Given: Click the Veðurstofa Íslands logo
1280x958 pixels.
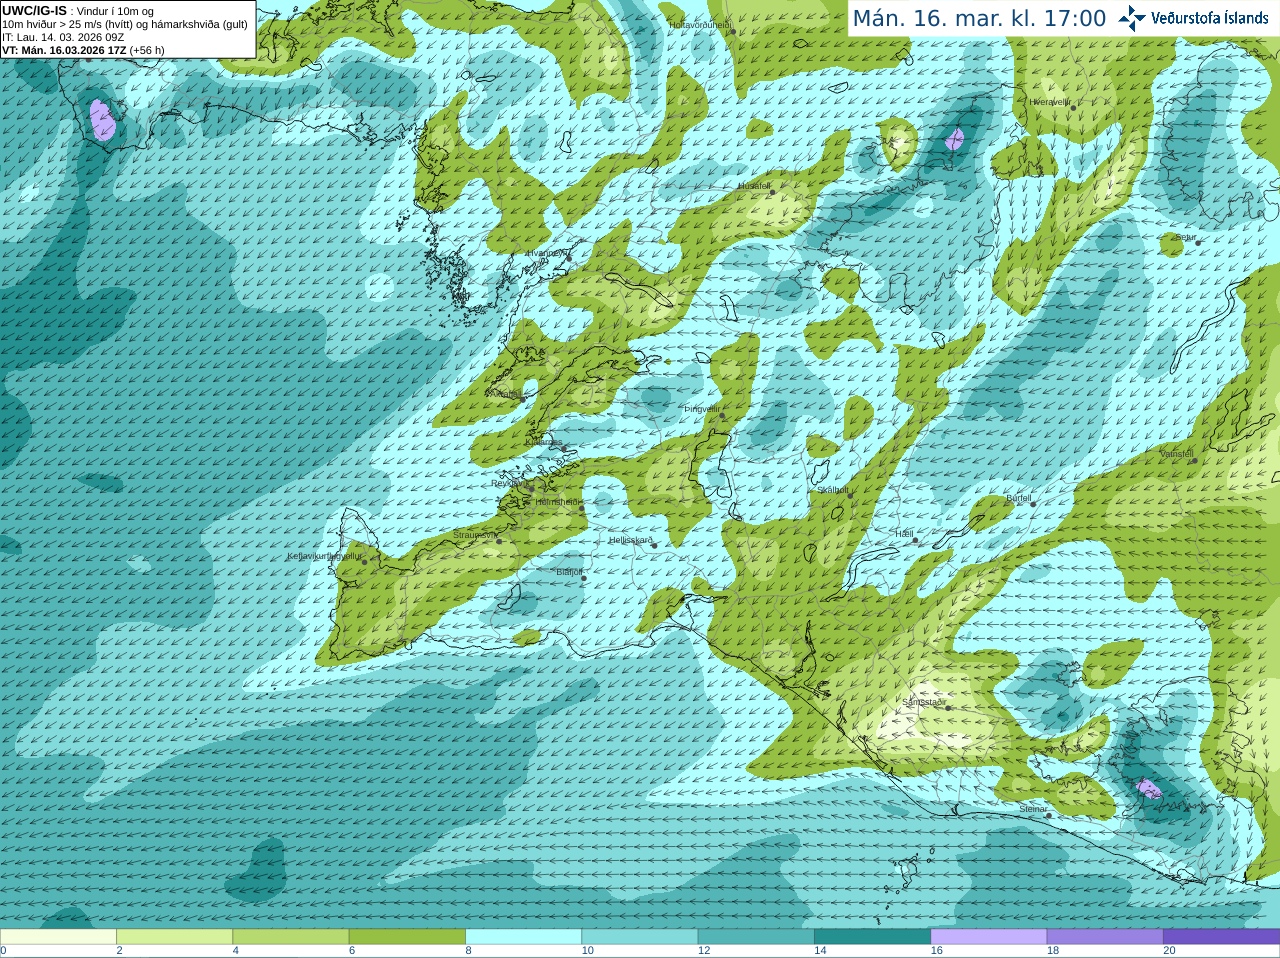Looking at the screenshot, I should coord(1194,18).
